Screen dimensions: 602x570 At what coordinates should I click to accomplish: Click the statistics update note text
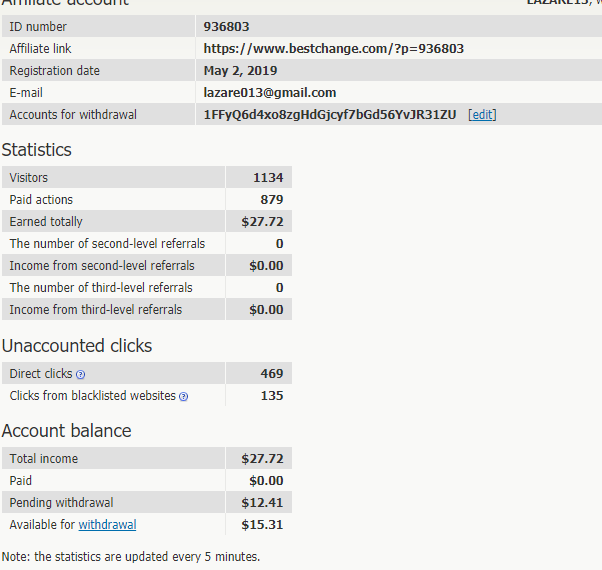pyautogui.click(x=131, y=557)
